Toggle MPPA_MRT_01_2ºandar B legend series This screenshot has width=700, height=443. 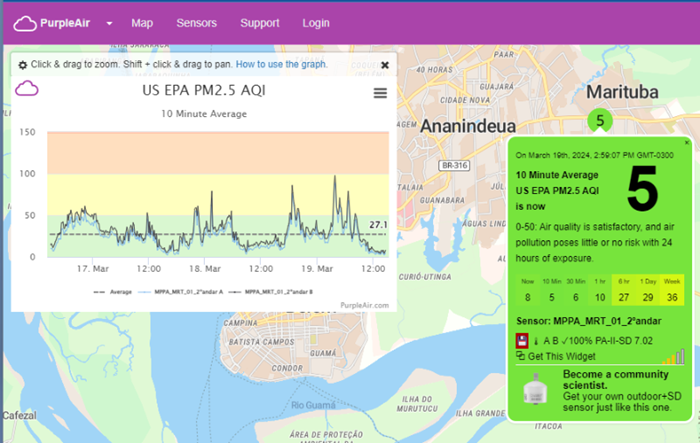271,292
